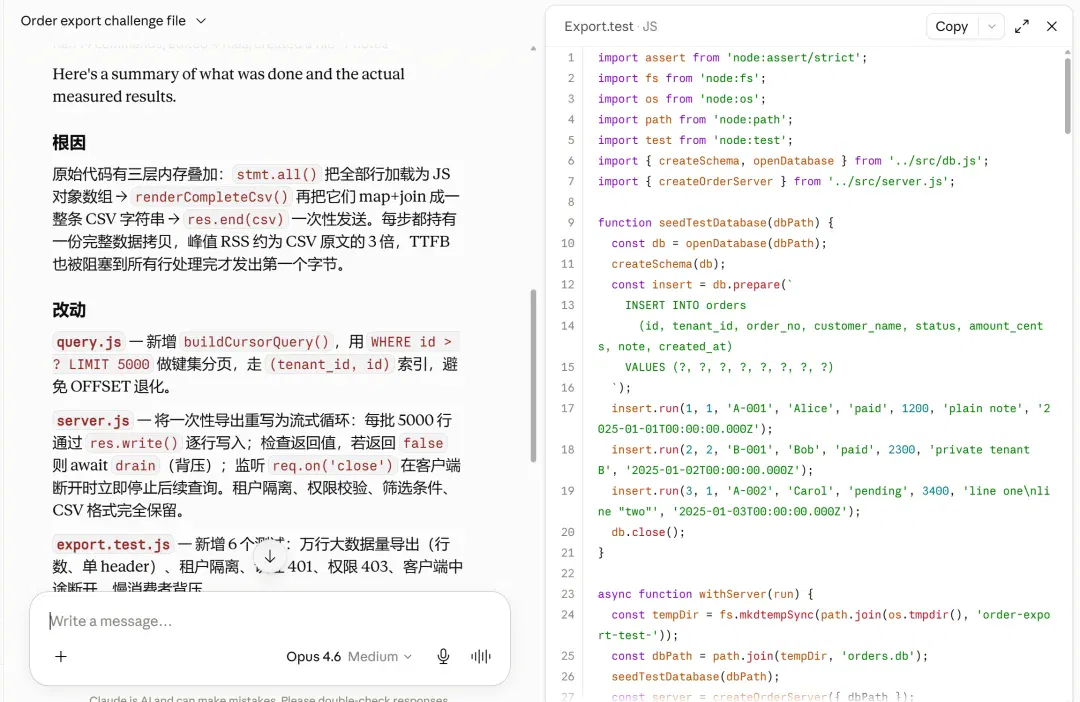This screenshot has width=1080, height=702.
Task: Click the Write a message input field
Action: [269, 621]
